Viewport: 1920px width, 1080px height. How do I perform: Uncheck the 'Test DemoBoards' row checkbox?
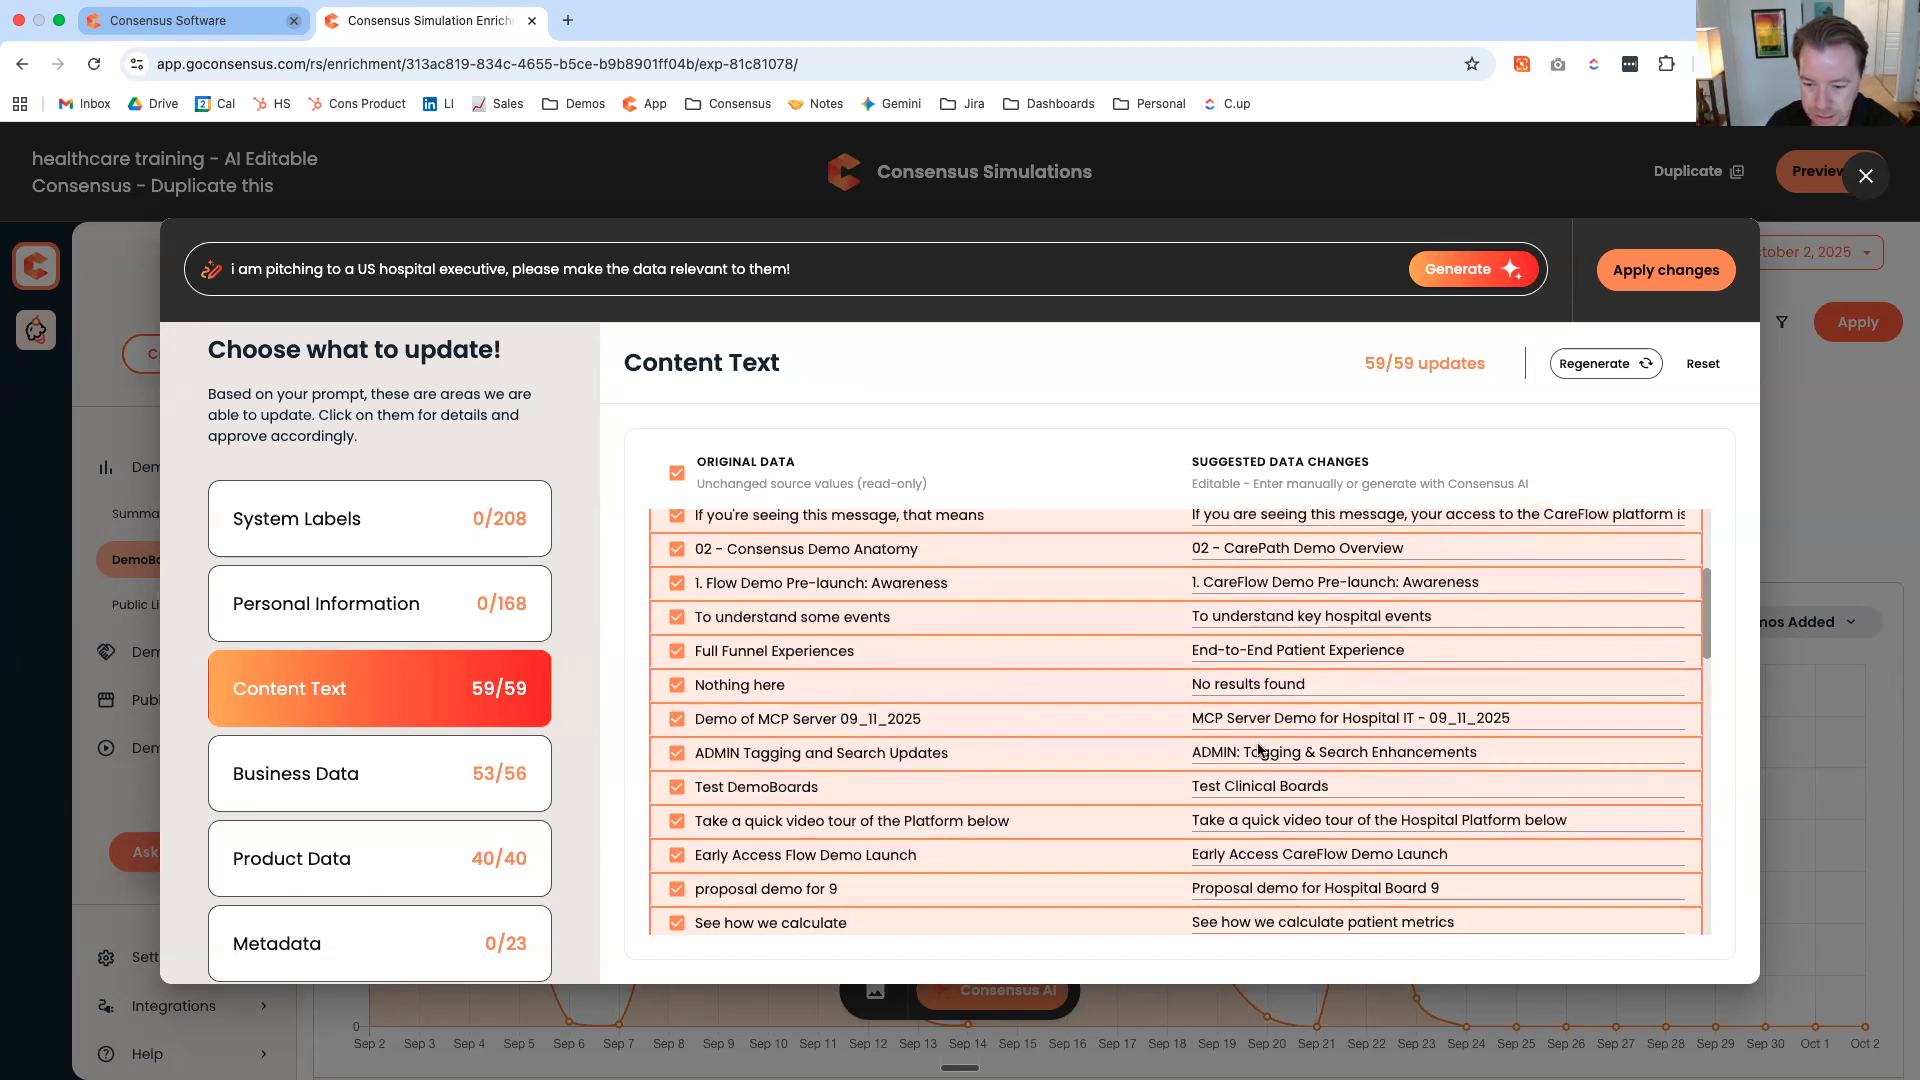click(676, 787)
